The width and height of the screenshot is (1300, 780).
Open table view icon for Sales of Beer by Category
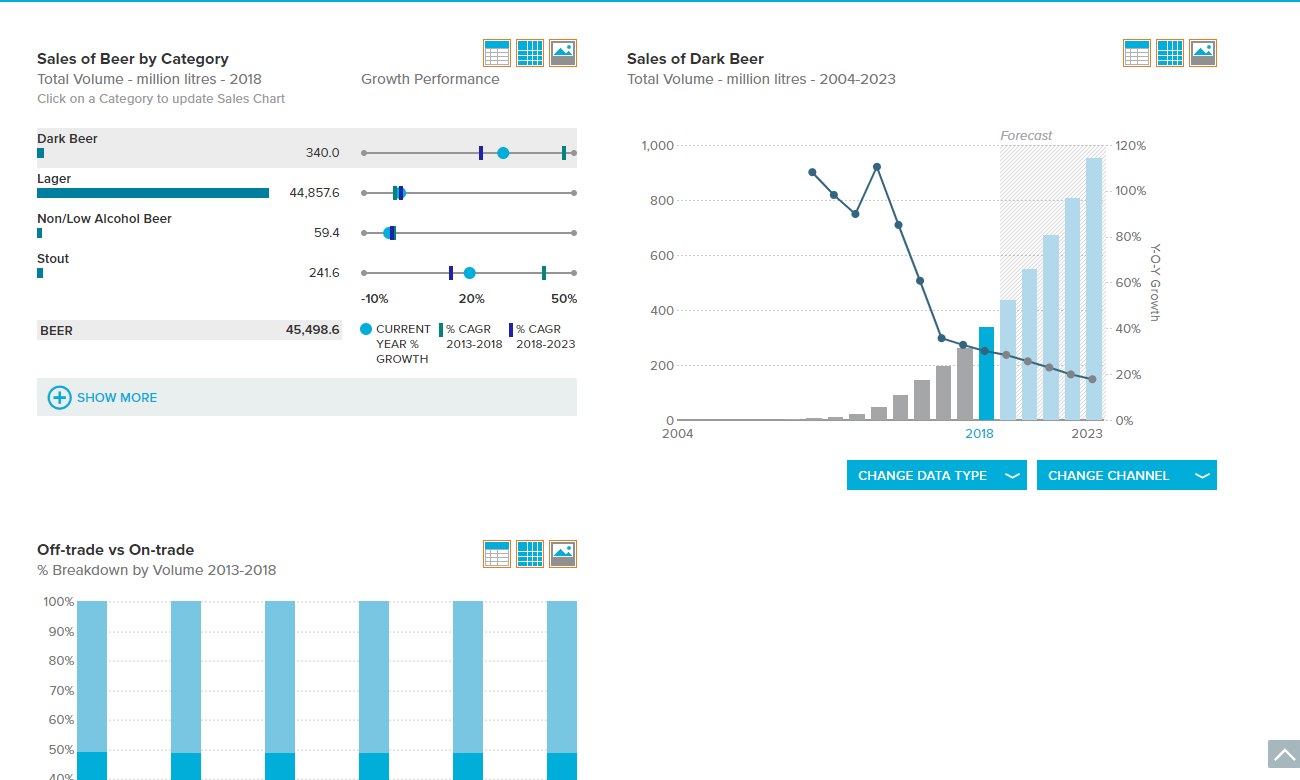click(497, 53)
